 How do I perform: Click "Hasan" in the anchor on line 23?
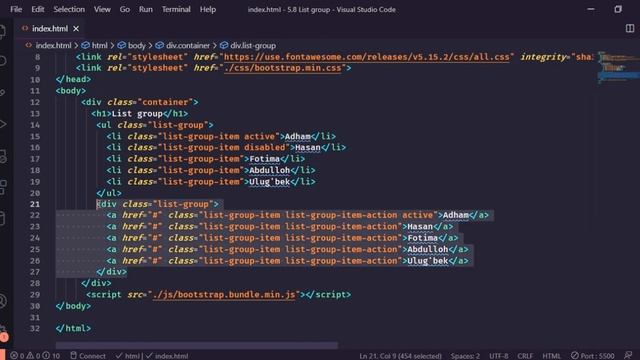click(x=420, y=227)
